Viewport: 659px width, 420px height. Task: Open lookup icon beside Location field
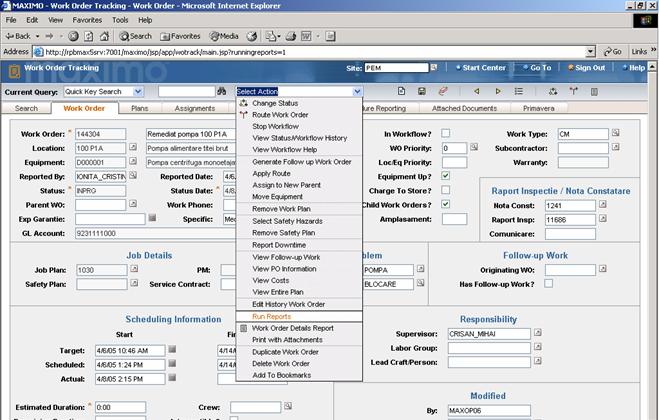pyautogui.click(x=133, y=147)
